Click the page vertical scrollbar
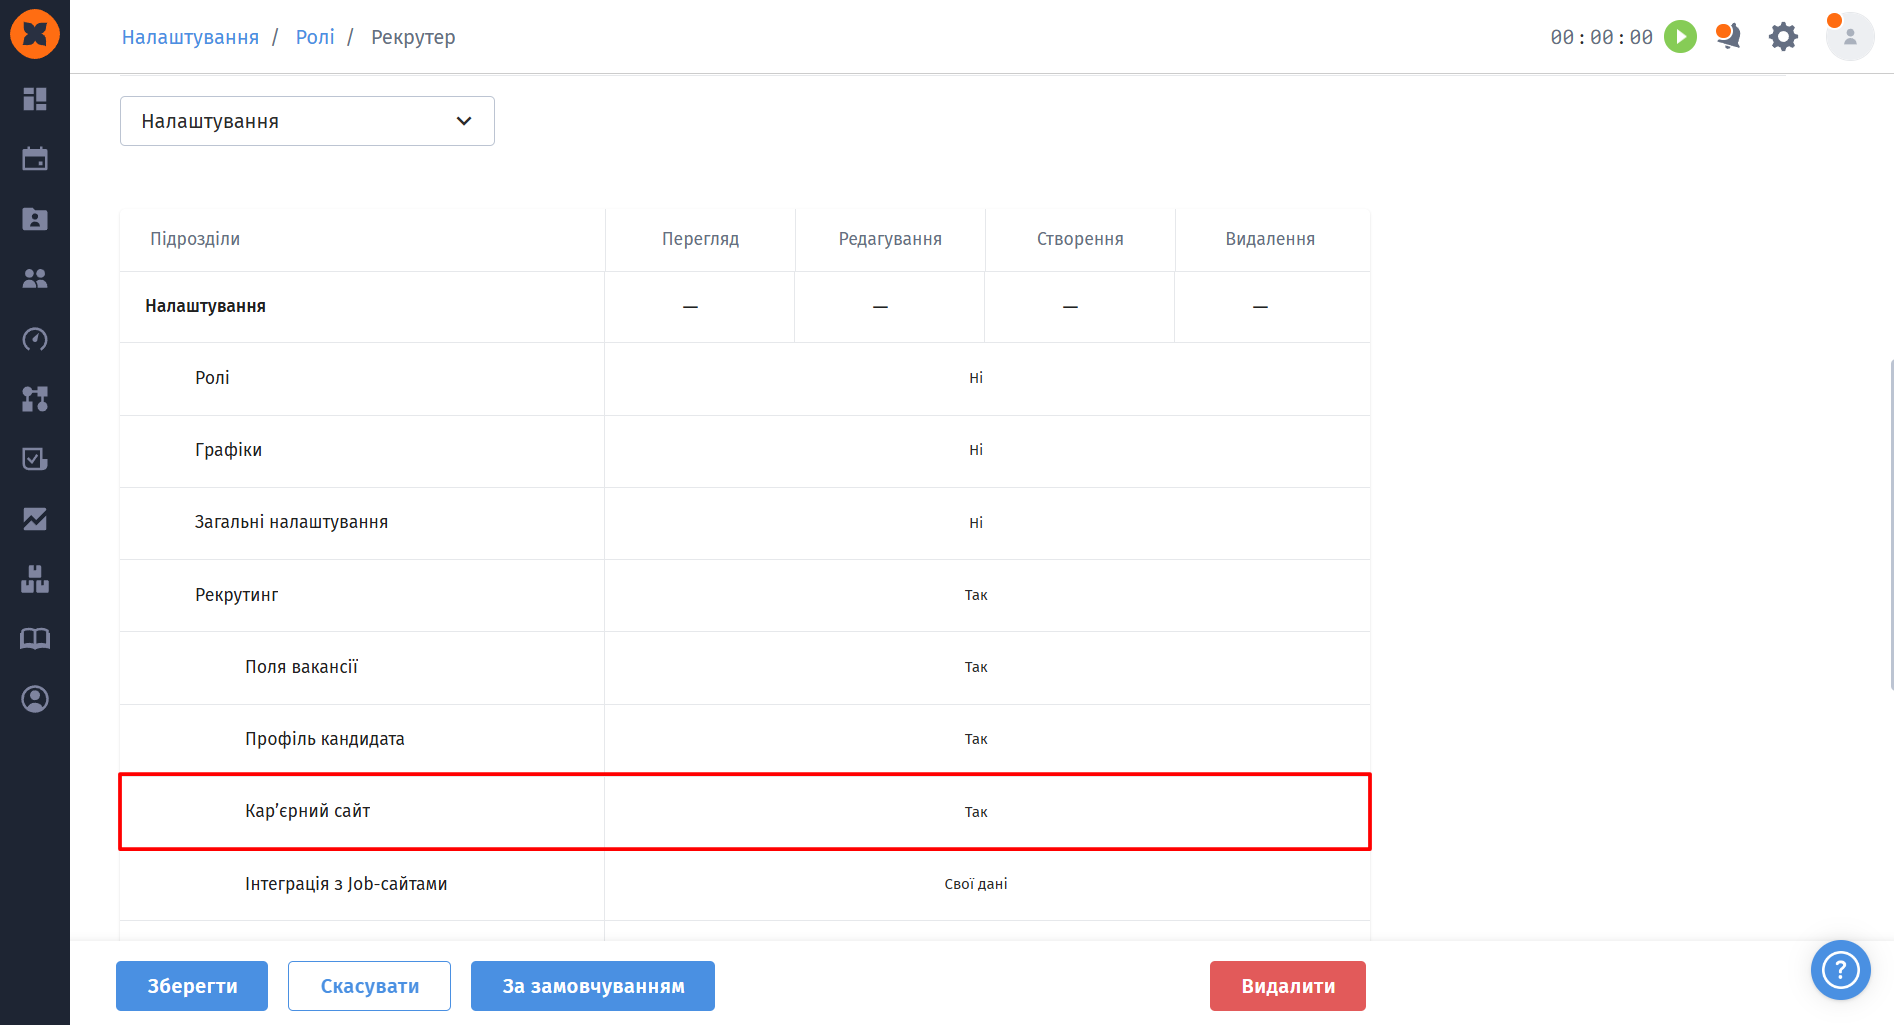Viewport: 1894px width, 1025px height. [1890, 525]
